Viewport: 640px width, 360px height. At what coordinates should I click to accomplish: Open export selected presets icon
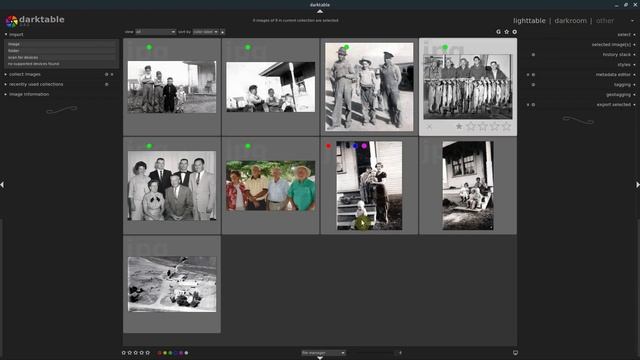528,105
